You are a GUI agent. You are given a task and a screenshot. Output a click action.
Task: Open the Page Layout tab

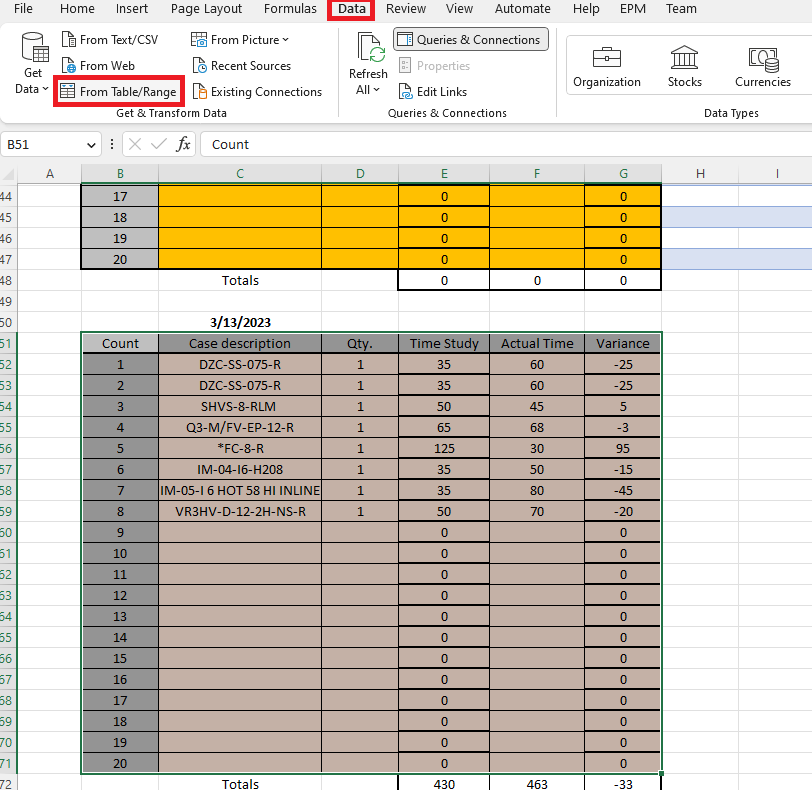pos(206,9)
